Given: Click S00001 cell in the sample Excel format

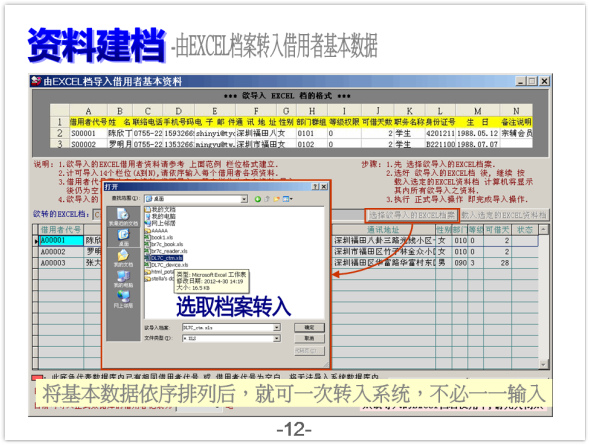Looking at the screenshot, I should (x=88, y=133).
